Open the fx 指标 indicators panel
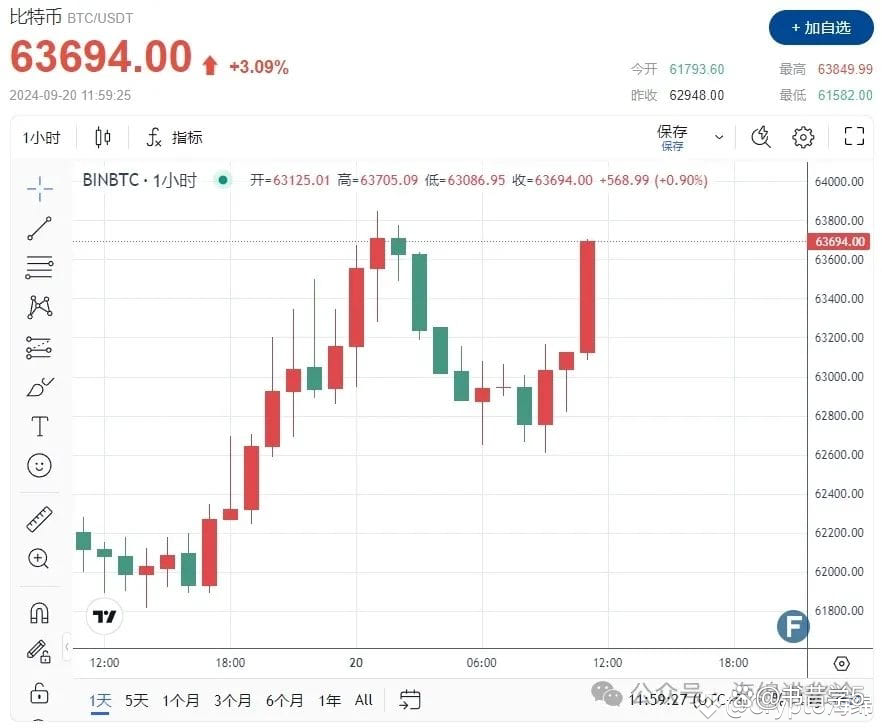882x728 pixels. click(175, 137)
